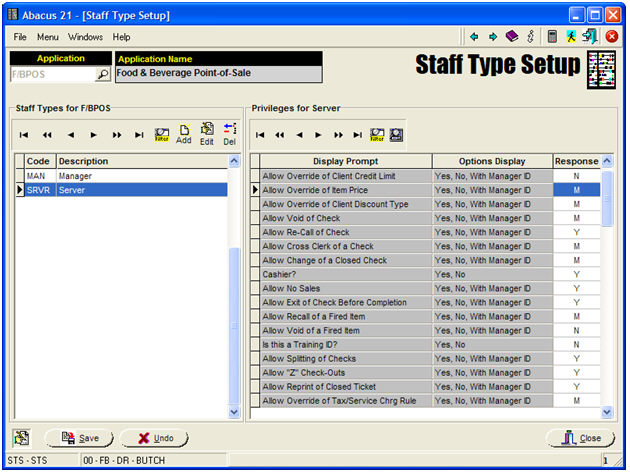Open the File menu
The width and height of the screenshot is (630, 474).
click(20, 37)
